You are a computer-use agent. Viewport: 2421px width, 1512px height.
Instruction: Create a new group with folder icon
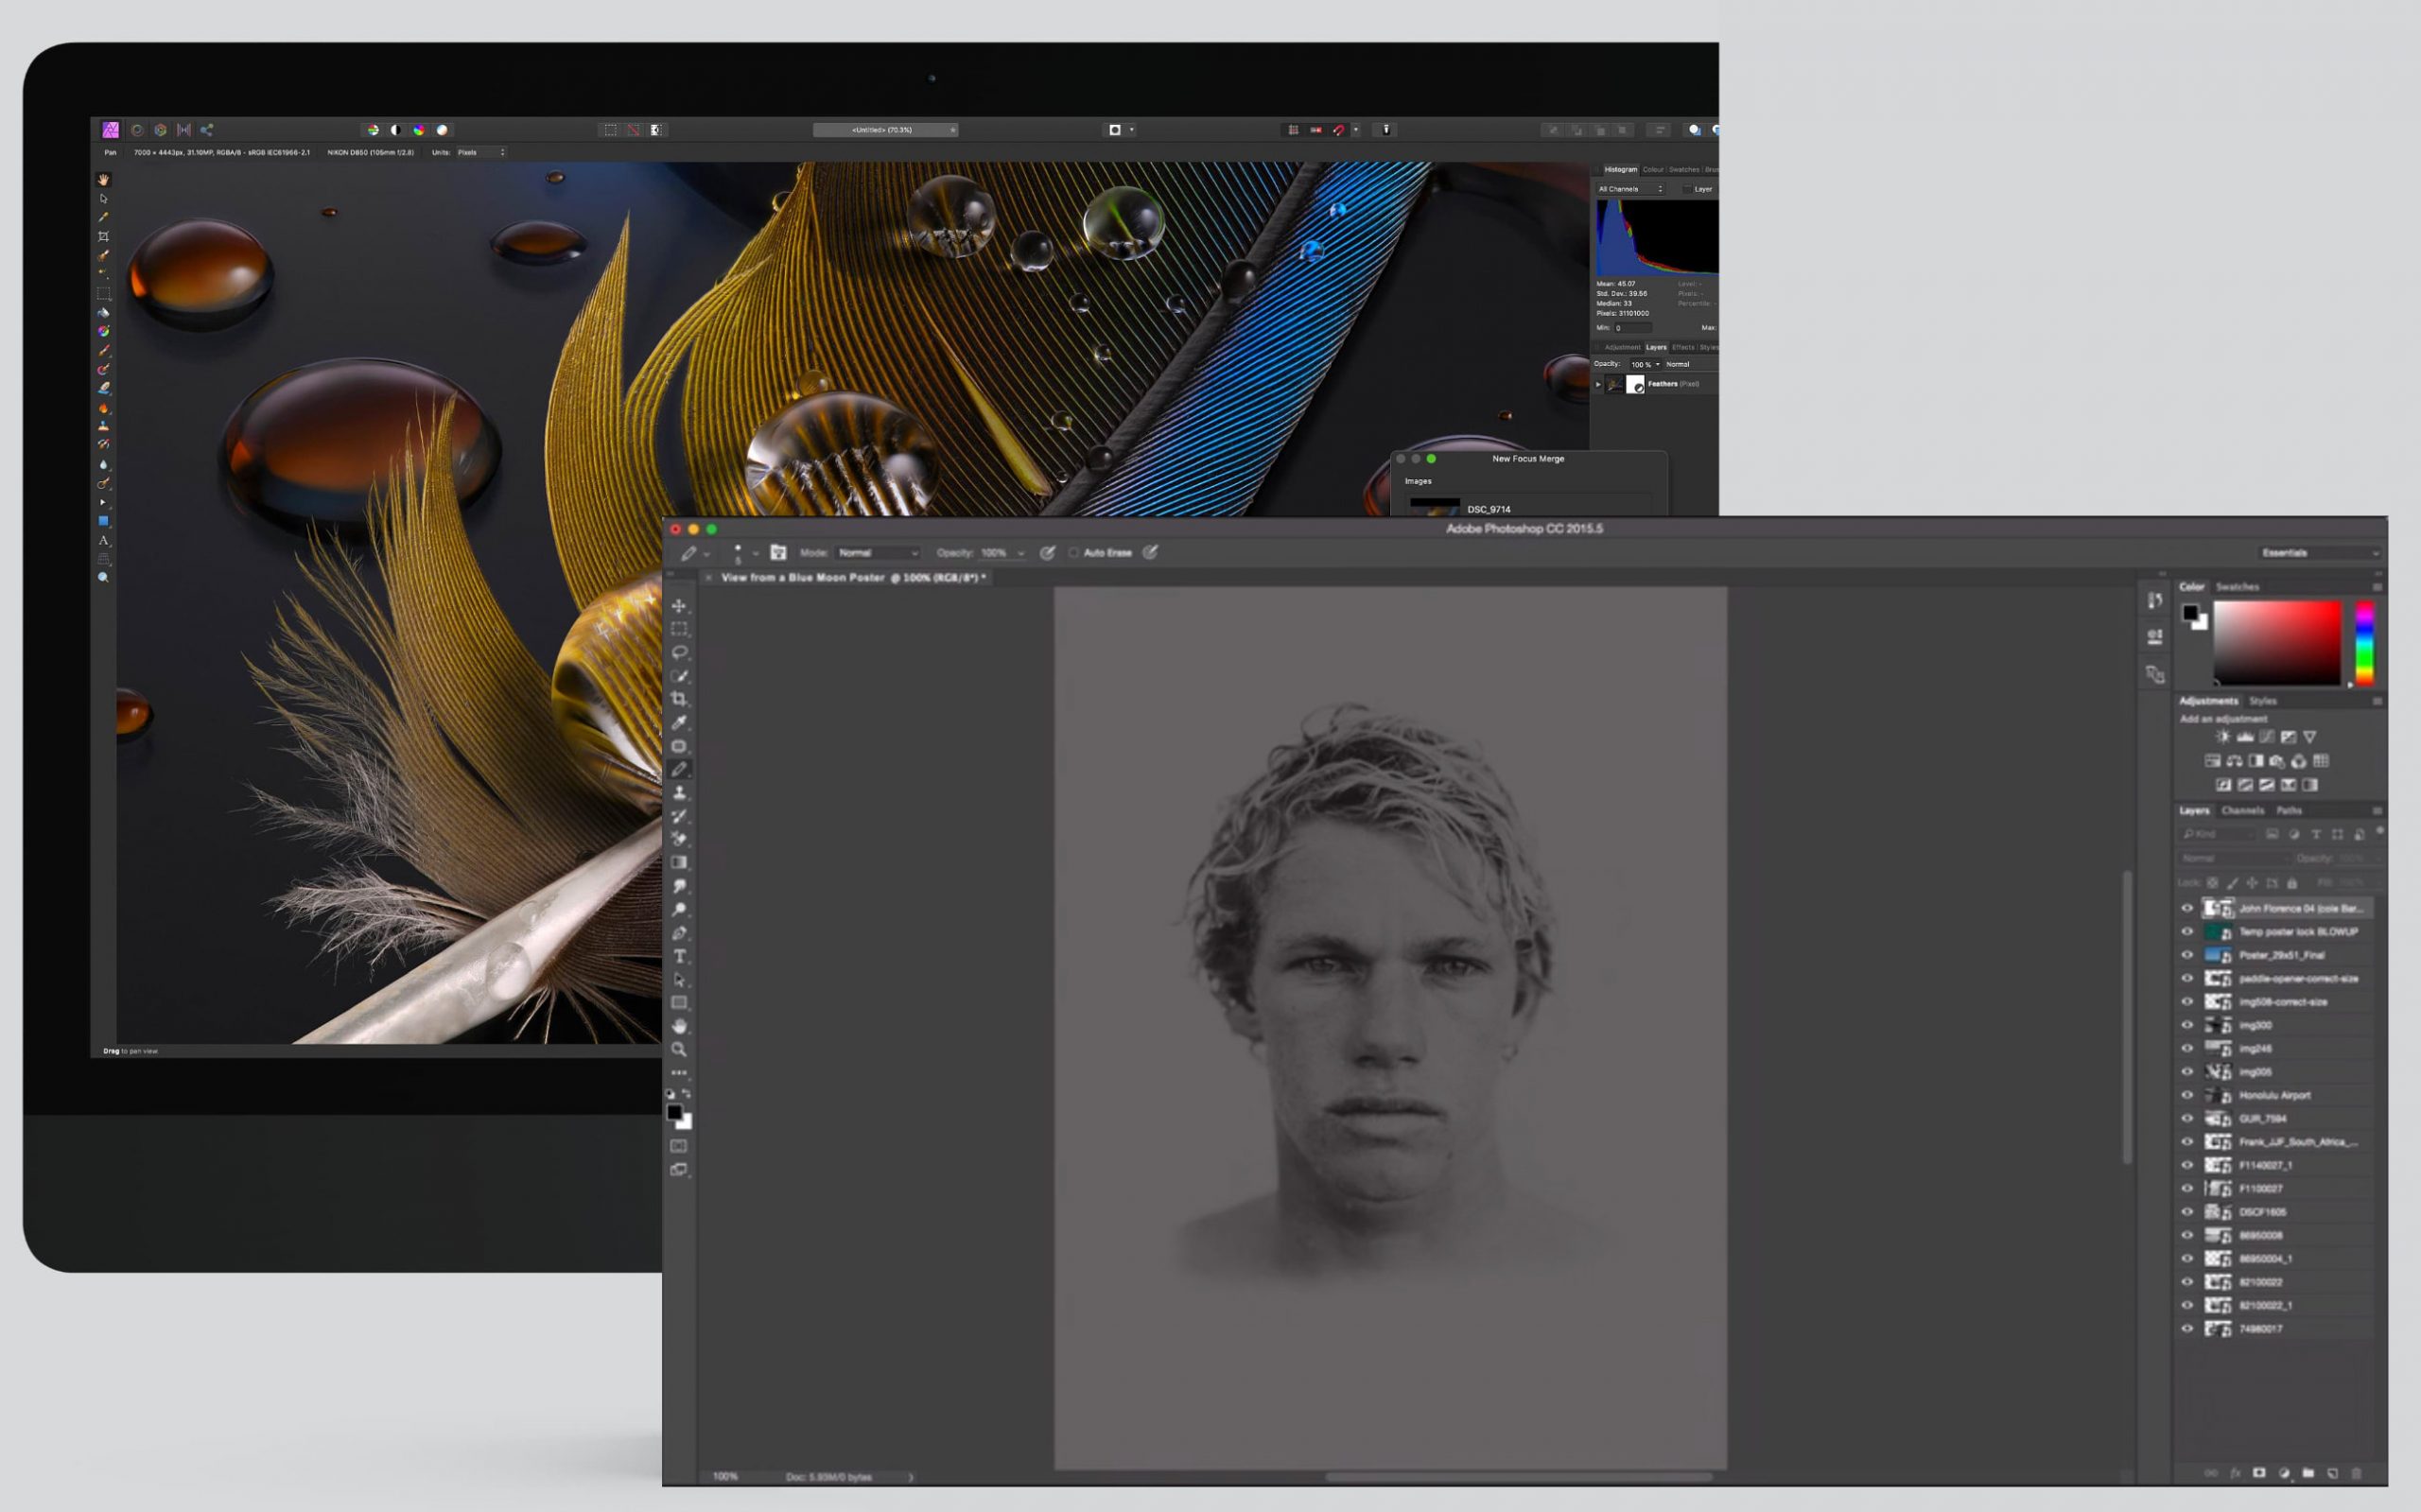coord(2308,1473)
